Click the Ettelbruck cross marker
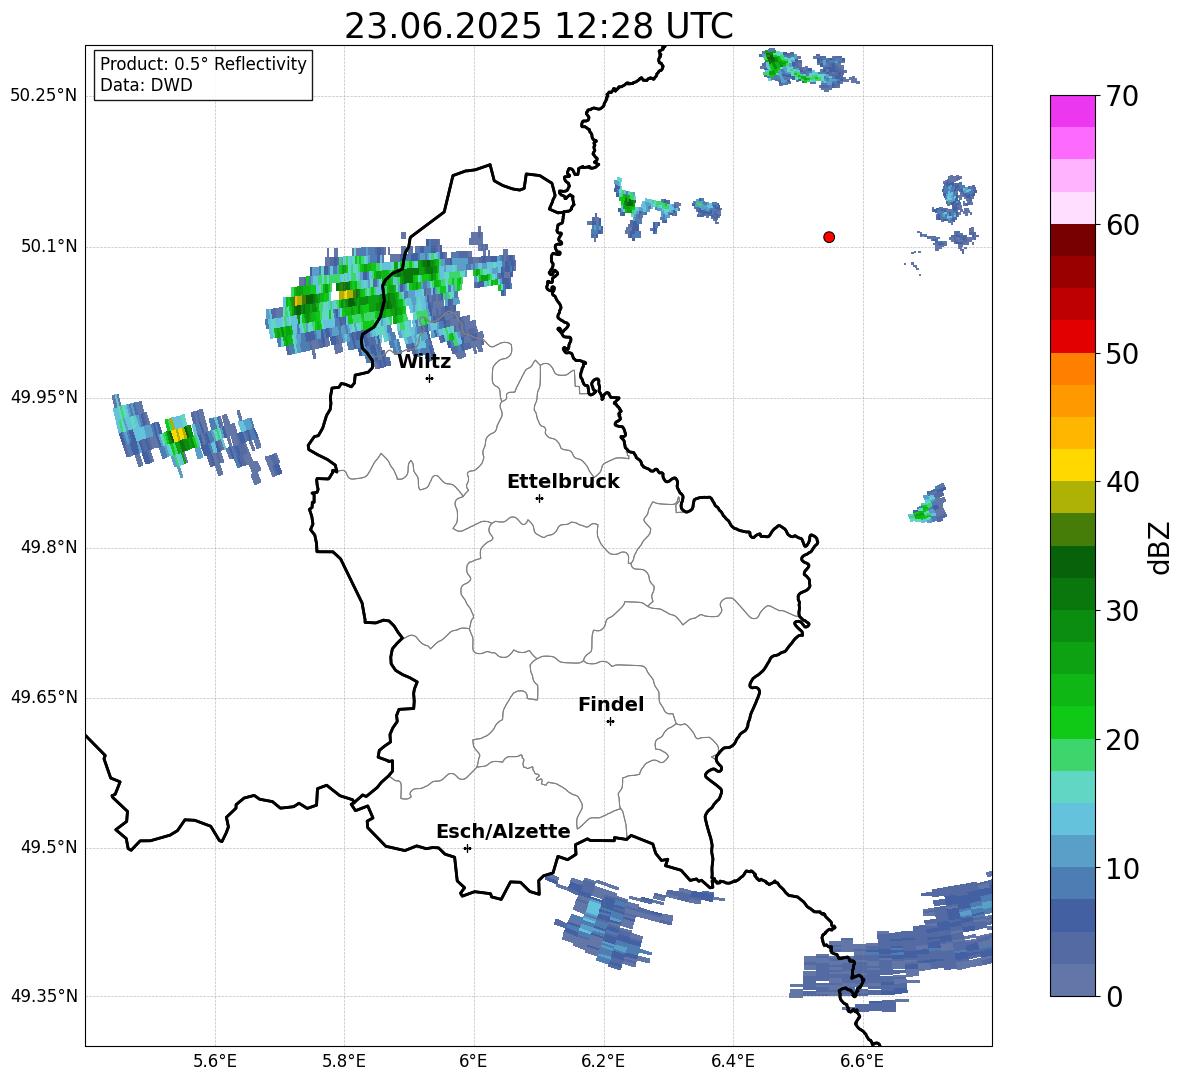Image resolution: width=1184 pixels, height=1081 pixels. click(x=539, y=498)
